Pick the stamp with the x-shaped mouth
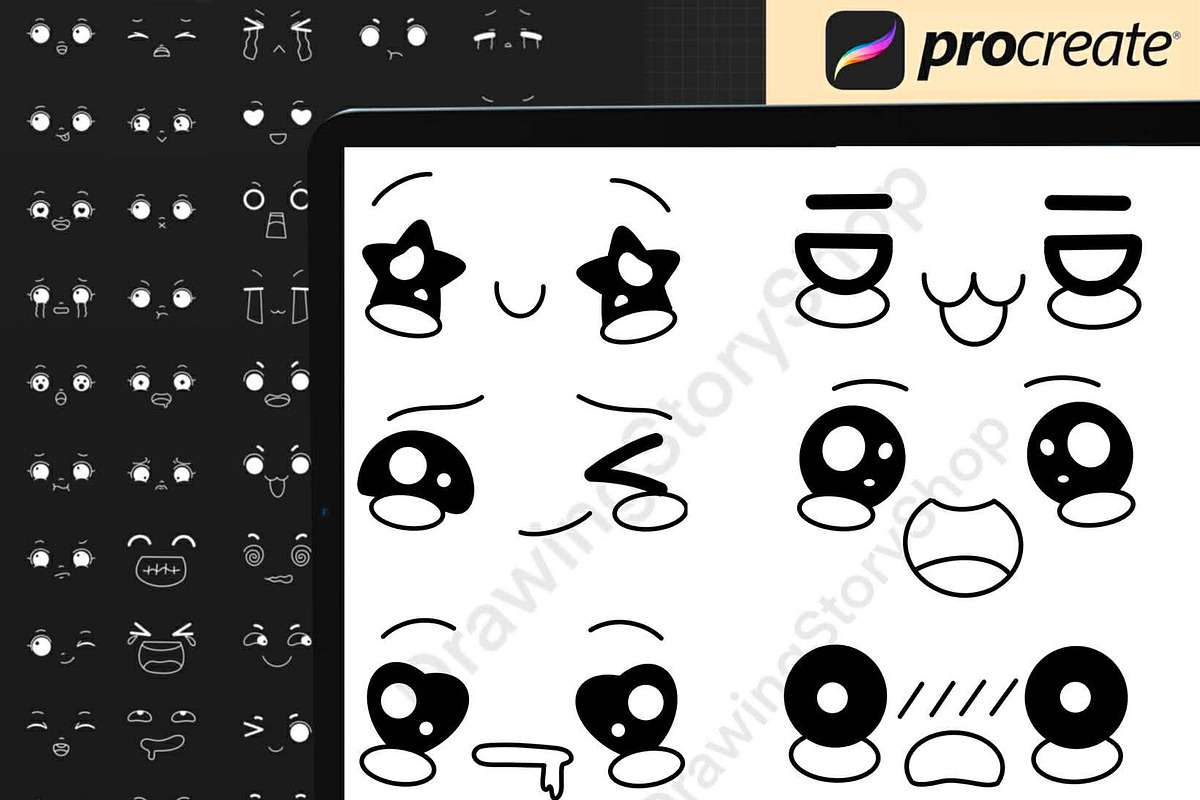Screen dimensions: 1200x800 (160, 210)
